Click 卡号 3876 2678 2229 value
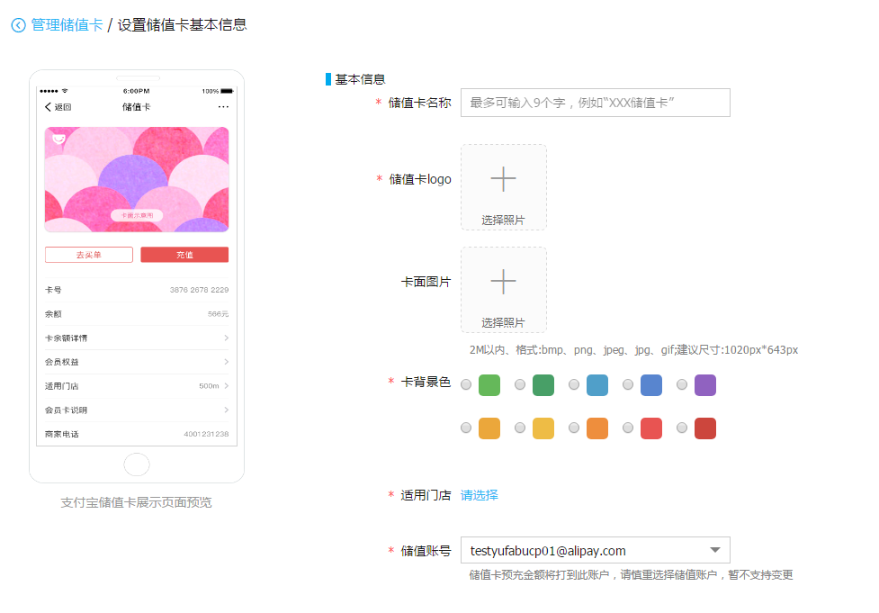Image resolution: width=879 pixels, height=613 pixels. coord(199,290)
